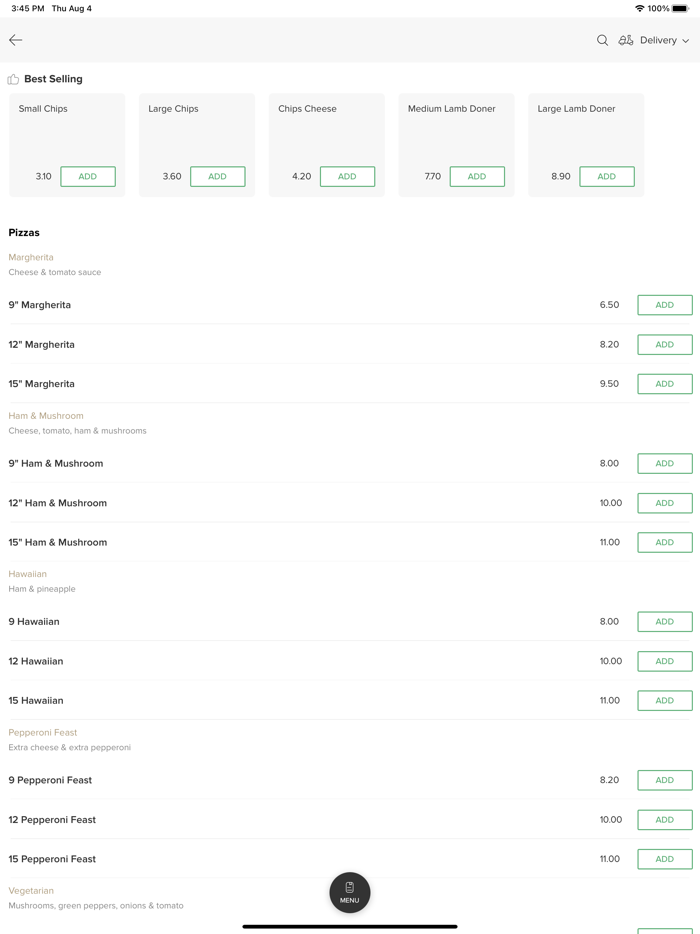The height and width of the screenshot is (934, 700).
Task: Tap the status bar date Thu Aug 4
Action: 71,8
